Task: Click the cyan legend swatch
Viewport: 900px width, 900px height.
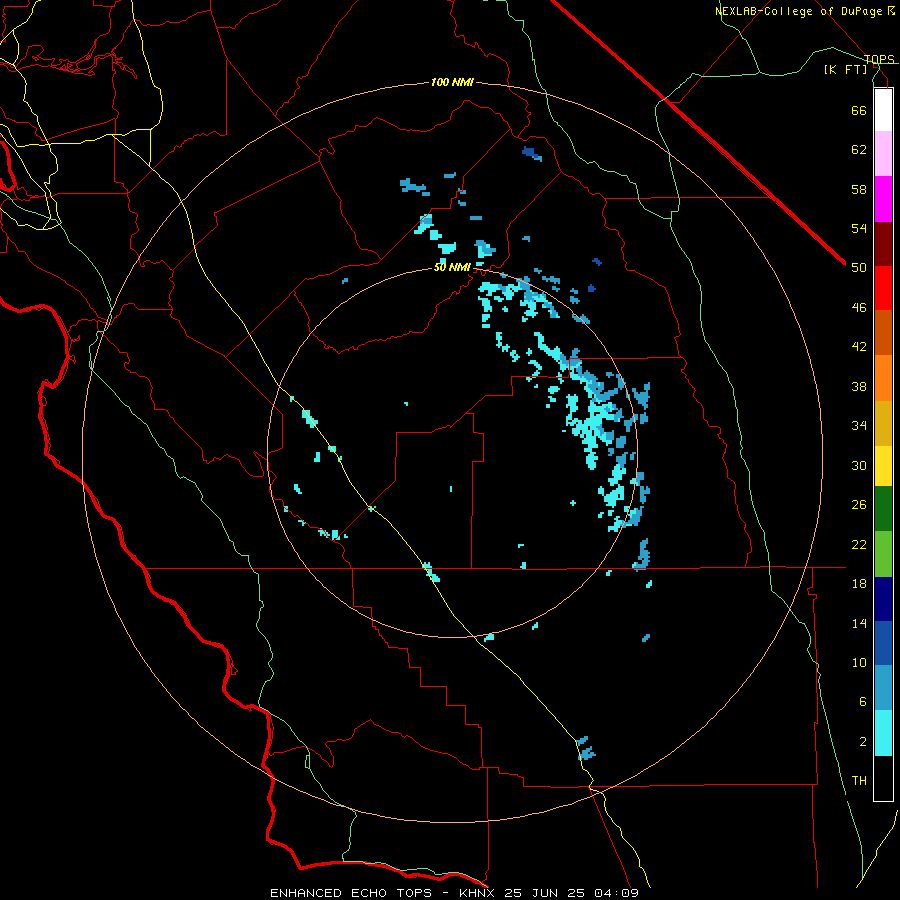Action: [x=883, y=733]
